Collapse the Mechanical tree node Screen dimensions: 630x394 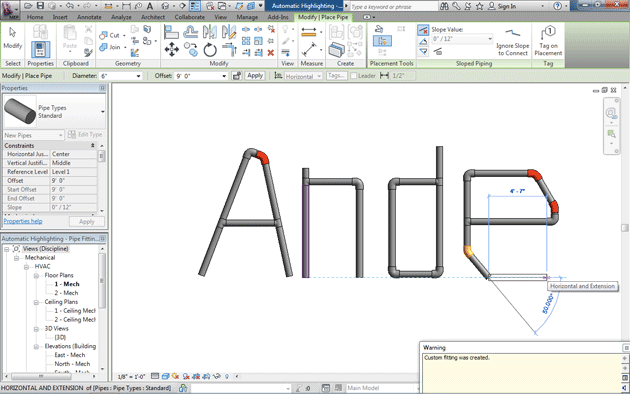tap(16, 258)
